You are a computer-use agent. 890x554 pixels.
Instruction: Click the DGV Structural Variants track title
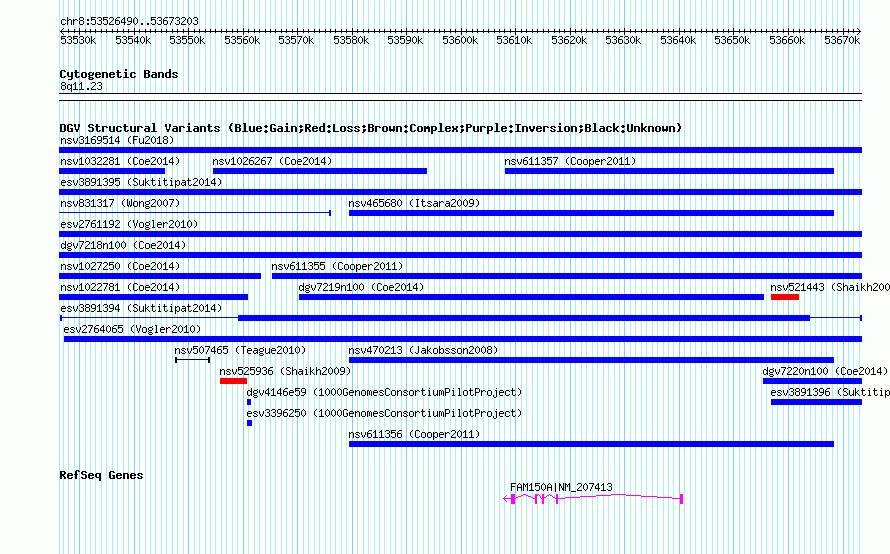[370, 128]
